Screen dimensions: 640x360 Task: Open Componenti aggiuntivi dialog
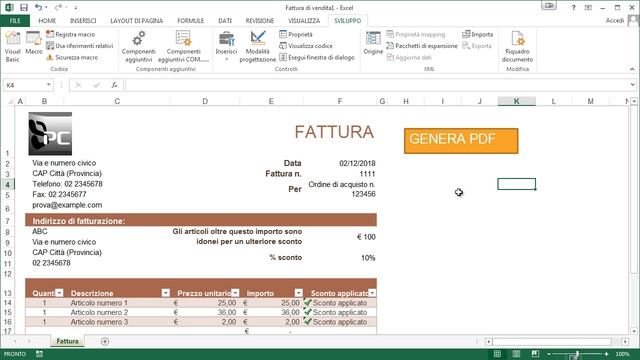(139, 47)
